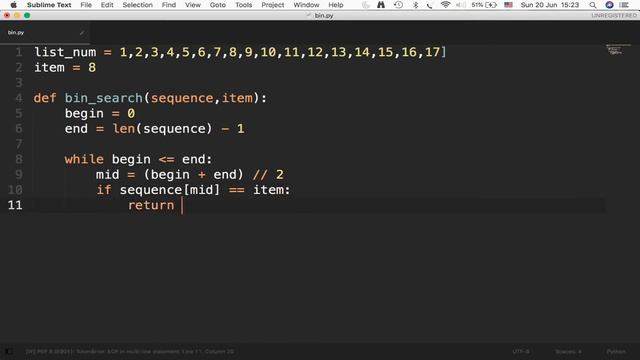Open the volume control icon
Screen dimensions: 640x360
460,5
